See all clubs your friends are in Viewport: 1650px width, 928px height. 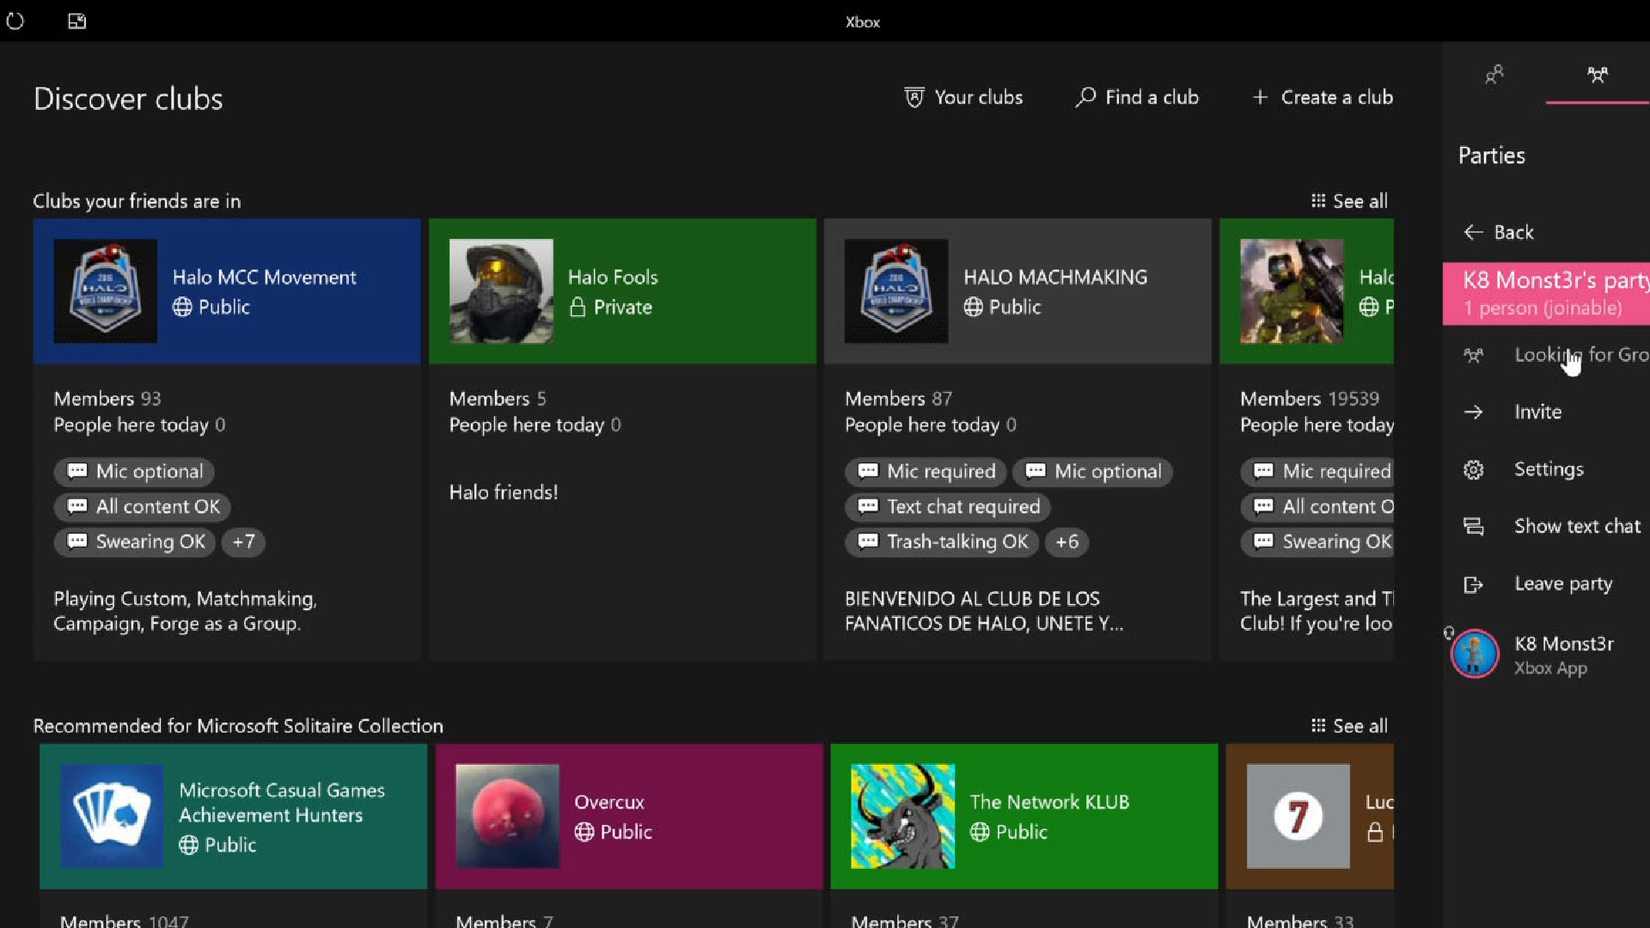[1347, 200]
